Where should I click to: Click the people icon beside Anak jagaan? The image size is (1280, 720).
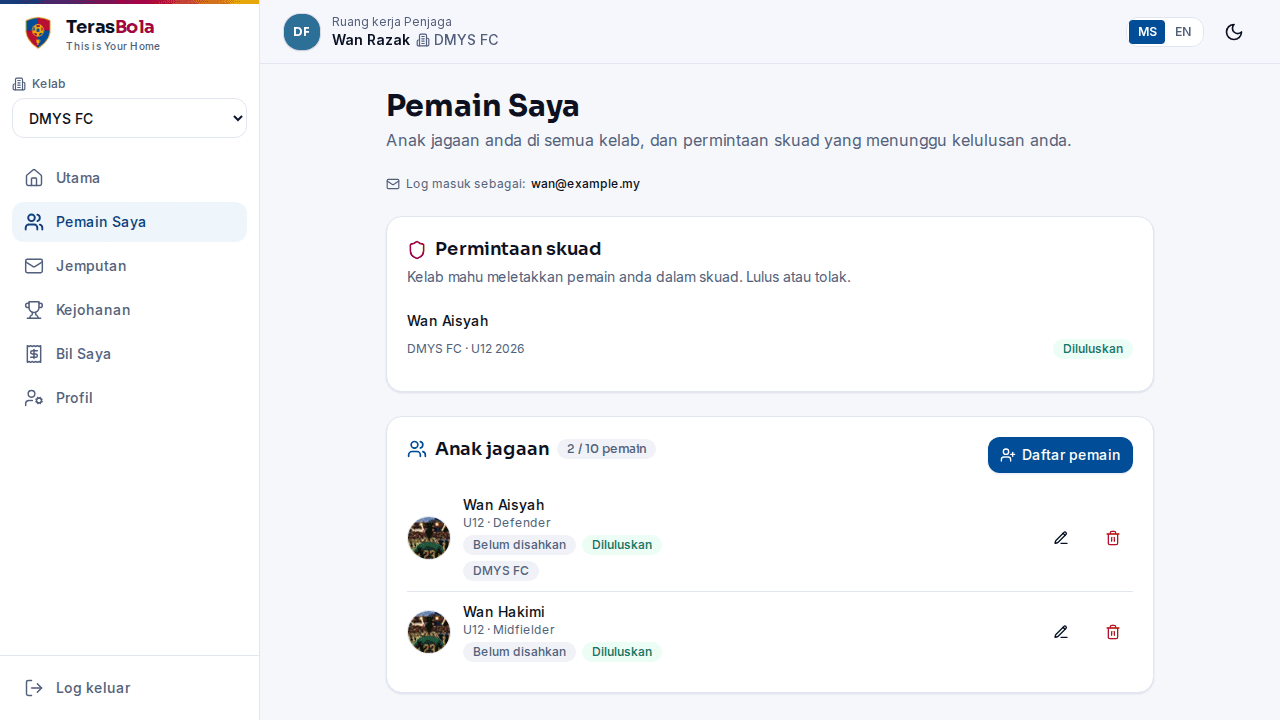pos(417,449)
